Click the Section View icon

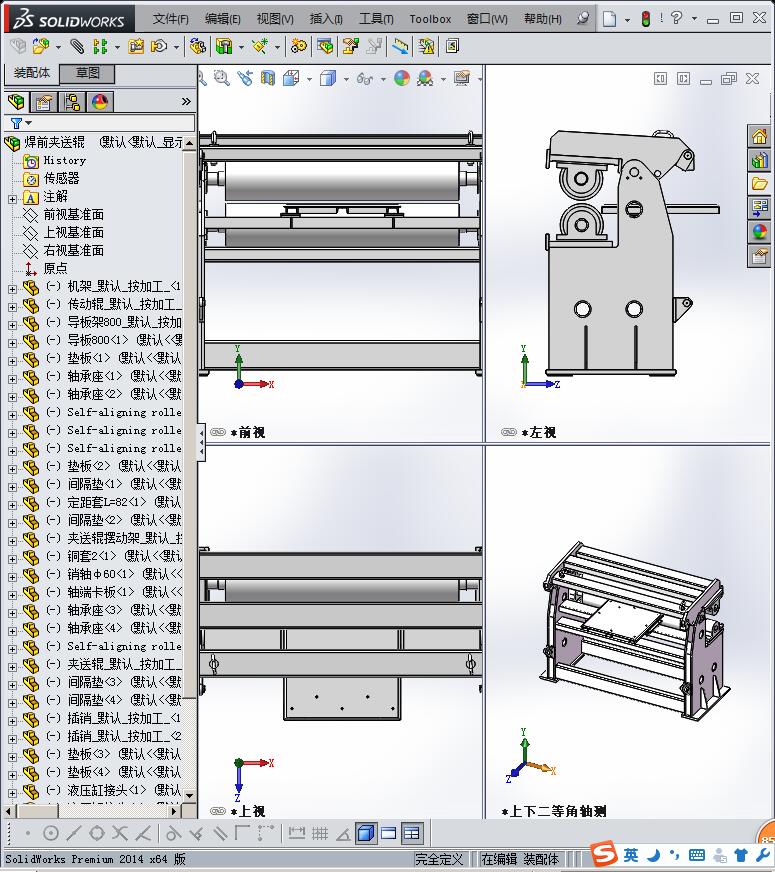(x=268, y=78)
